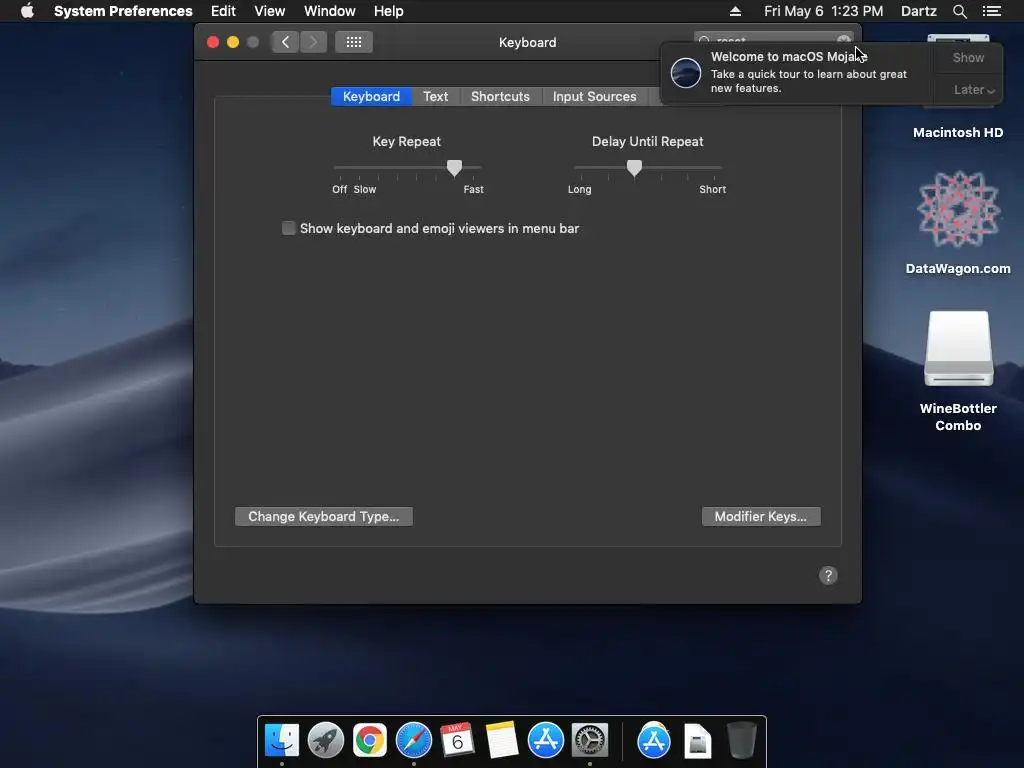Minimize the Keyboard window with yellow button
The height and width of the screenshot is (768, 1024).
(232, 42)
